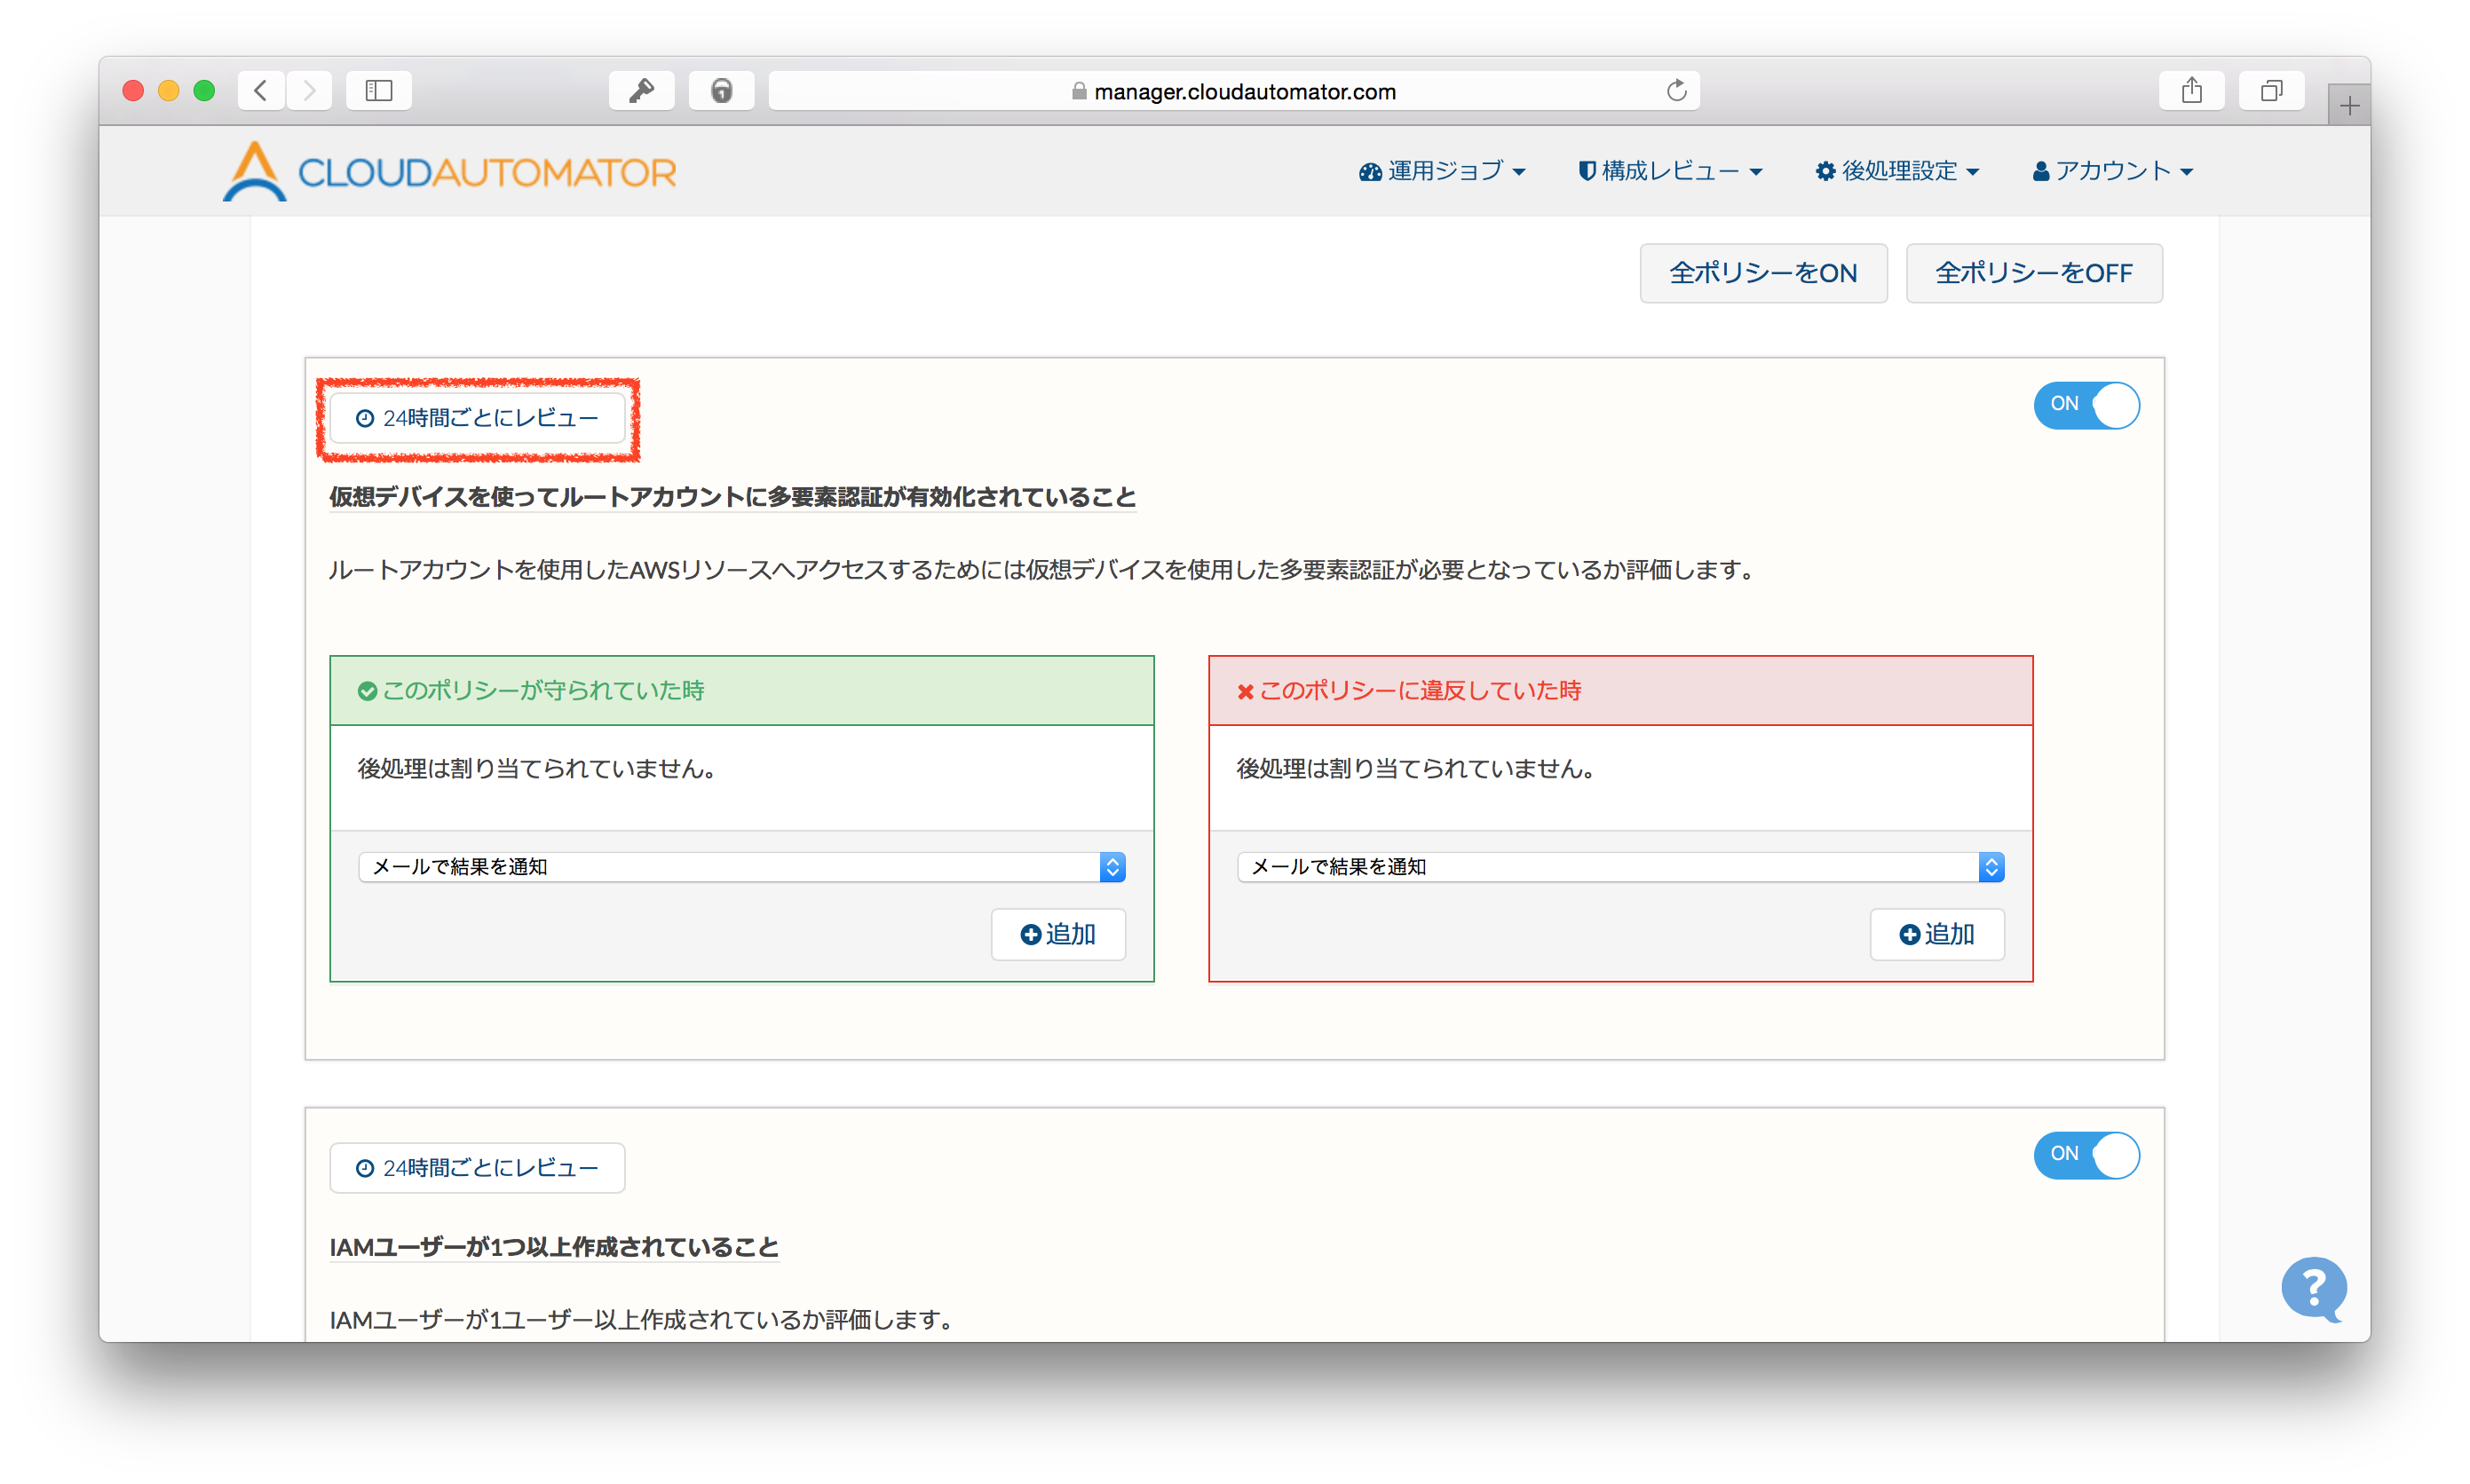Viewport: 2470px width, 1484px height.
Task: Click the 全ポリシーをOFF button
Action: click(2033, 273)
